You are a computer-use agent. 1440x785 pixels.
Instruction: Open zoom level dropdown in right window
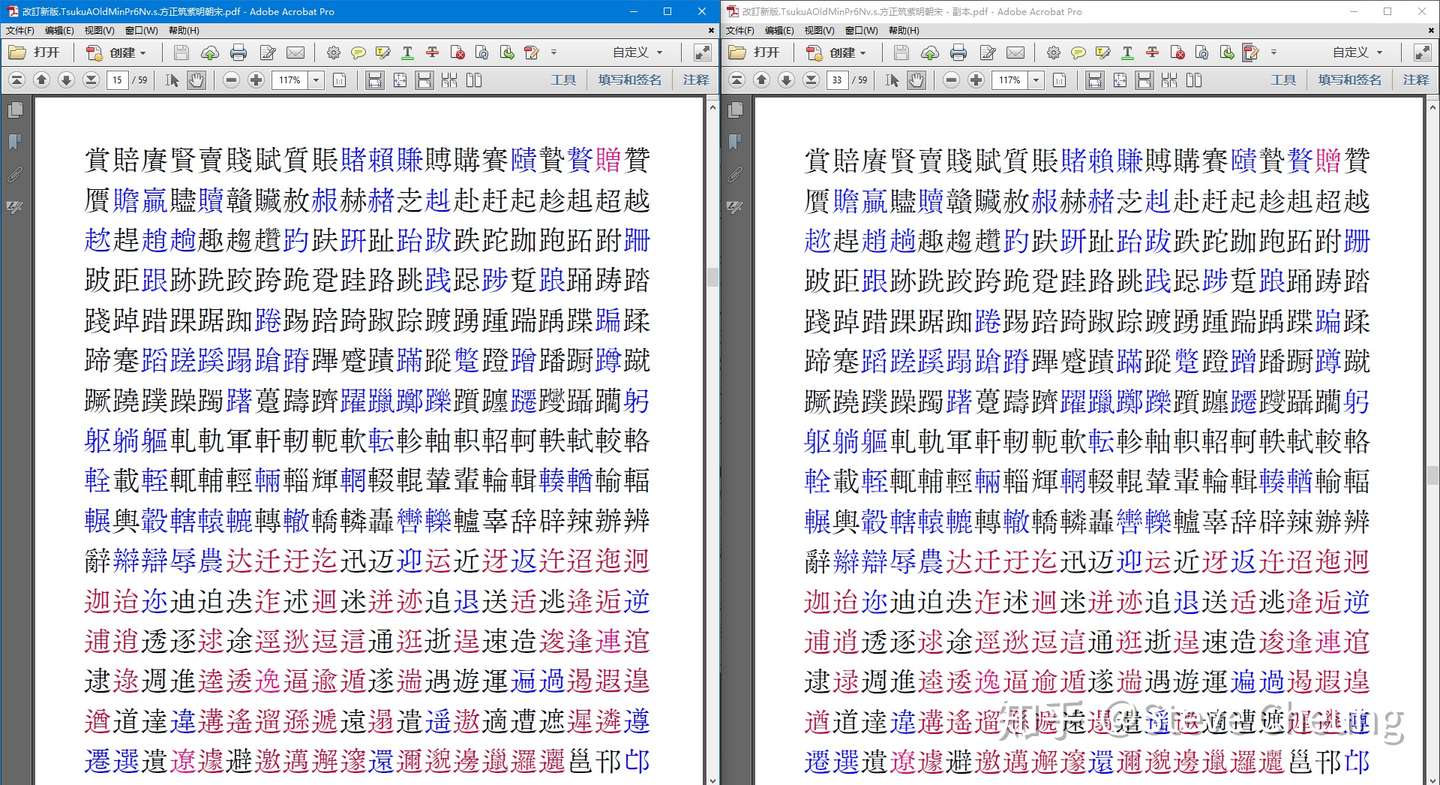(1037, 80)
